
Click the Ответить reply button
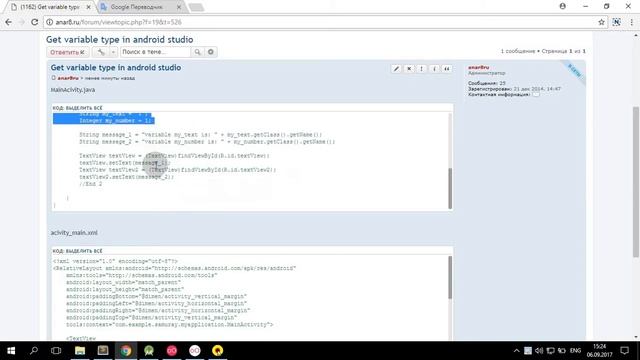(67, 52)
